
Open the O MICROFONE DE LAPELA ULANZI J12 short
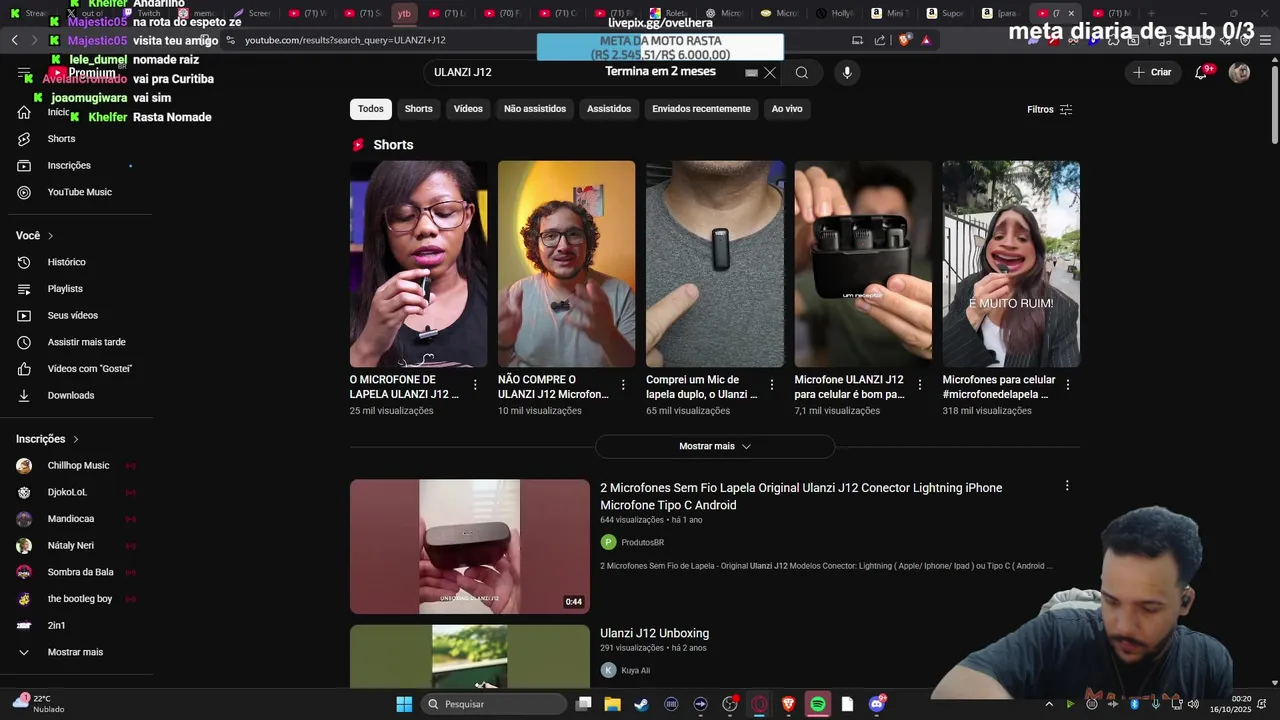click(418, 264)
